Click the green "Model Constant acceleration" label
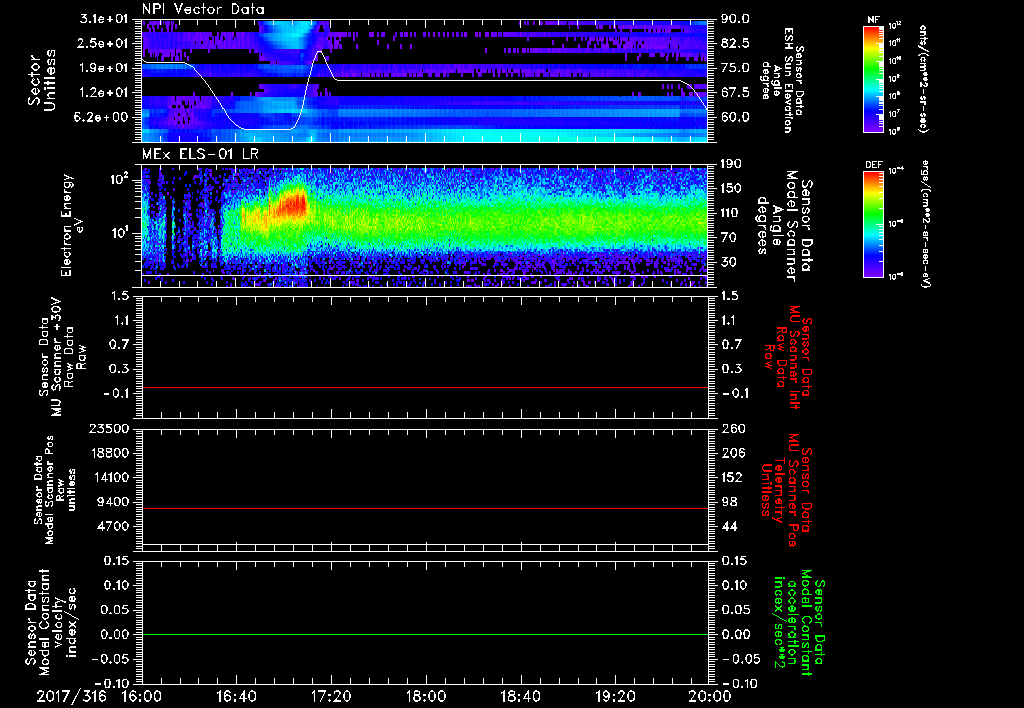1024x708 pixels. coord(799,623)
